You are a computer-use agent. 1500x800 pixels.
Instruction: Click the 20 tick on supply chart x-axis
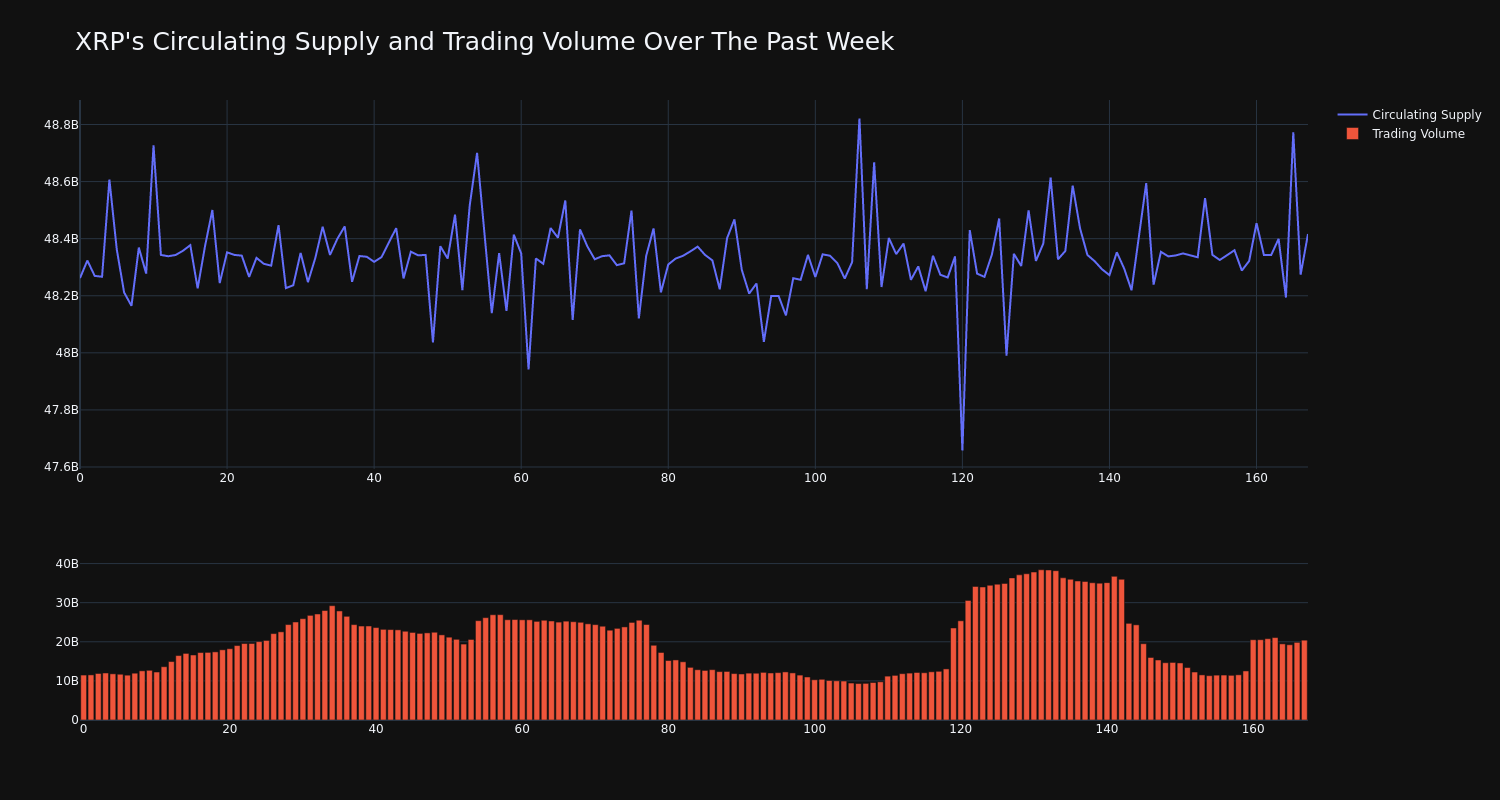(227, 478)
